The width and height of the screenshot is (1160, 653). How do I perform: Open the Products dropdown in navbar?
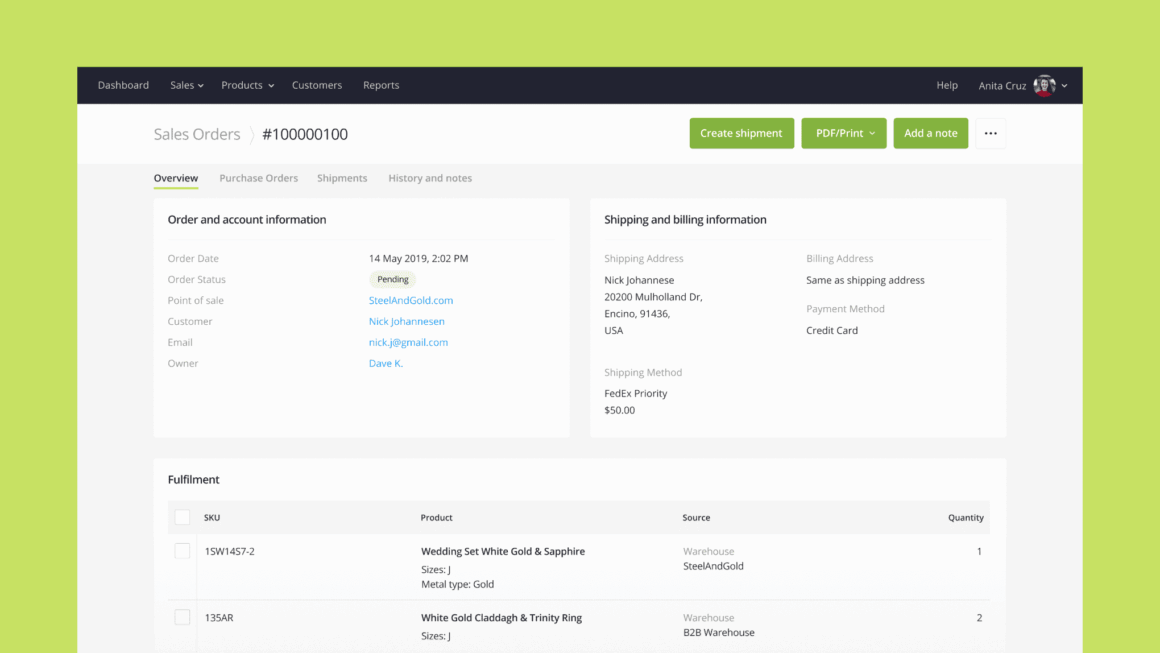click(x=247, y=86)
